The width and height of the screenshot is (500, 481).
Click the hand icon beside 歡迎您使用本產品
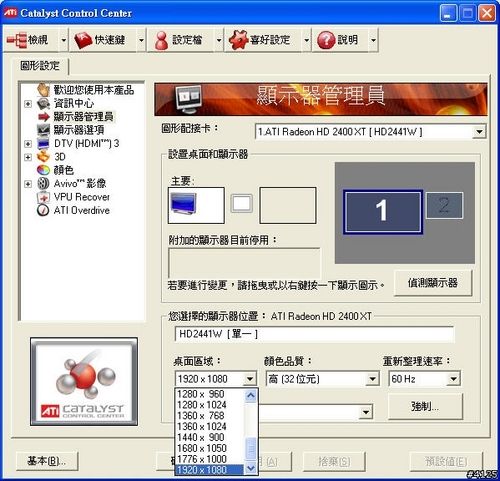(x=43, y=90)
